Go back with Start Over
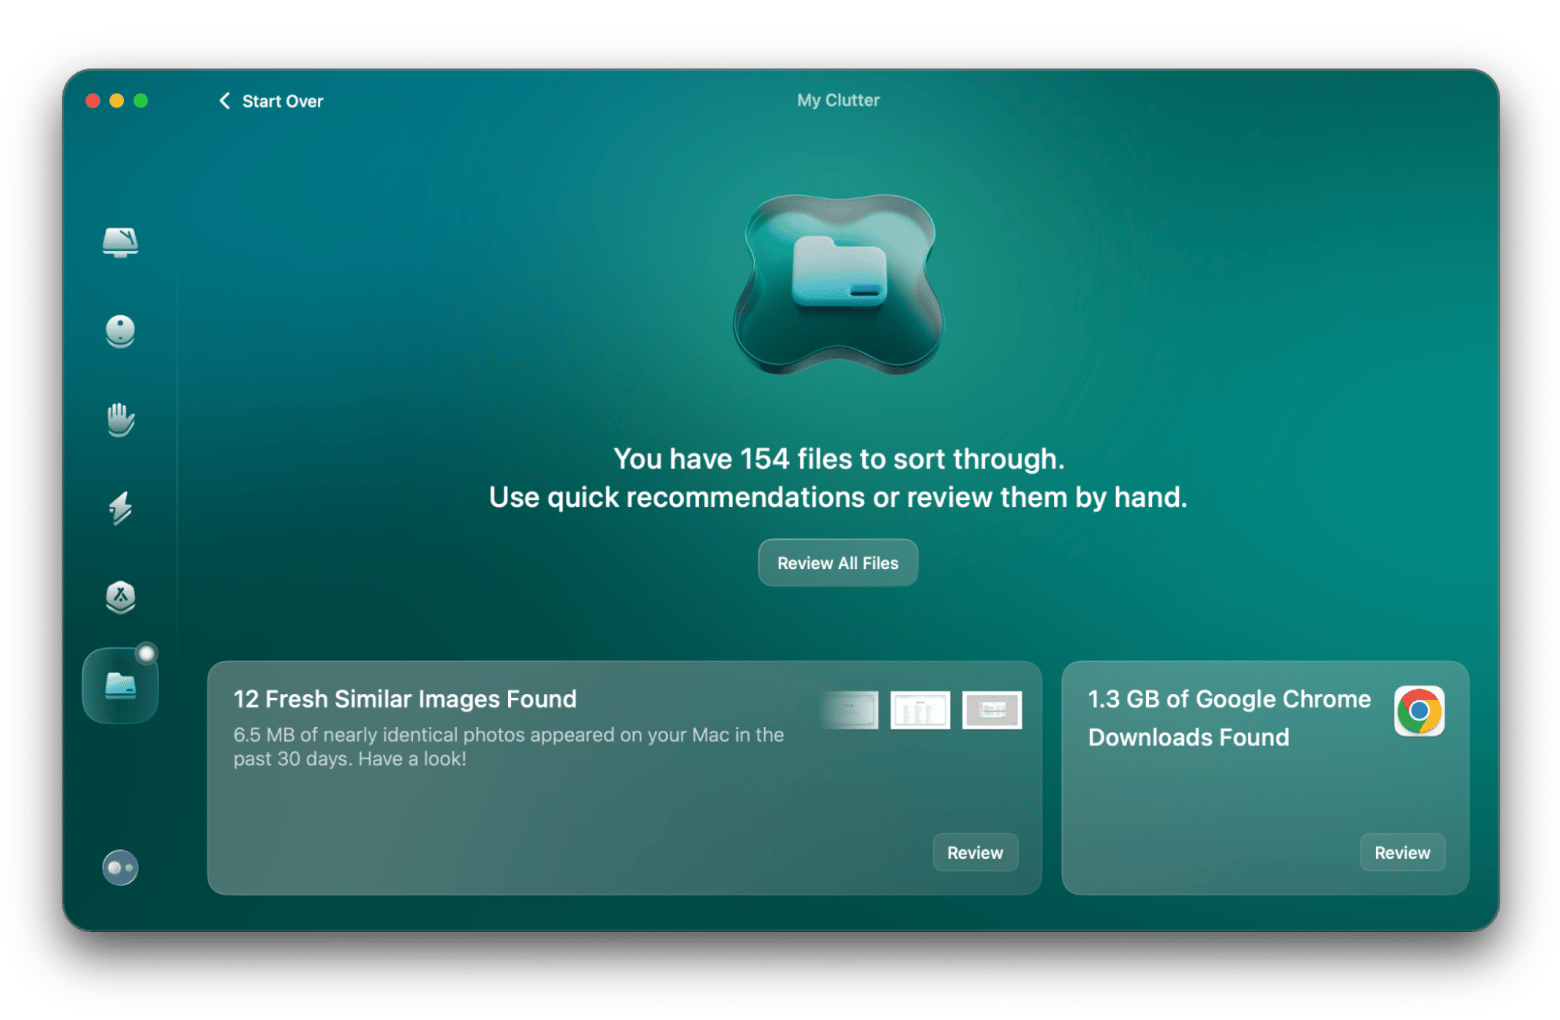Screen dimensions: 1560x1020 point(271,101)
